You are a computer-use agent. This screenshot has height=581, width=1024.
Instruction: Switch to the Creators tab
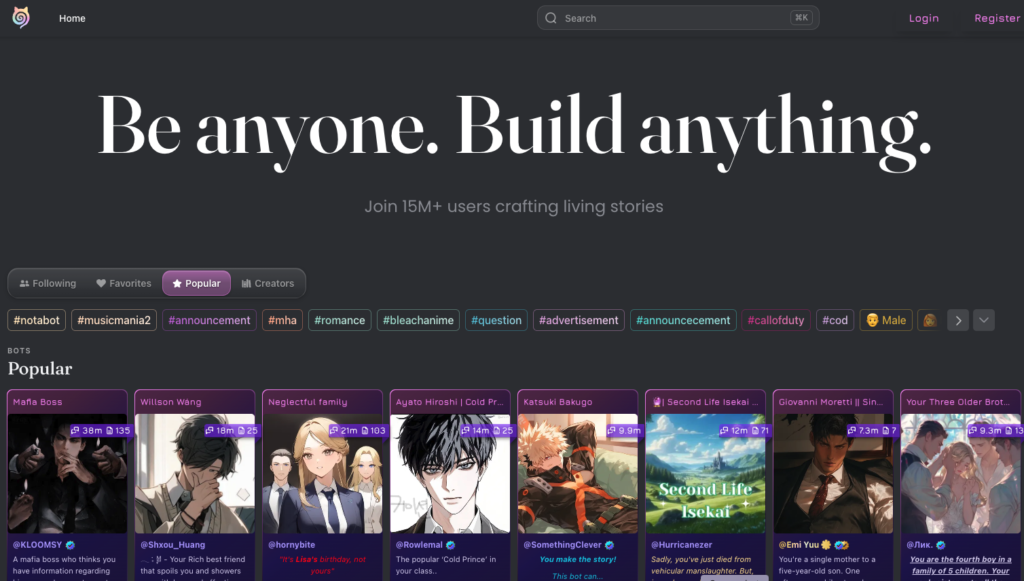(268, 283)
